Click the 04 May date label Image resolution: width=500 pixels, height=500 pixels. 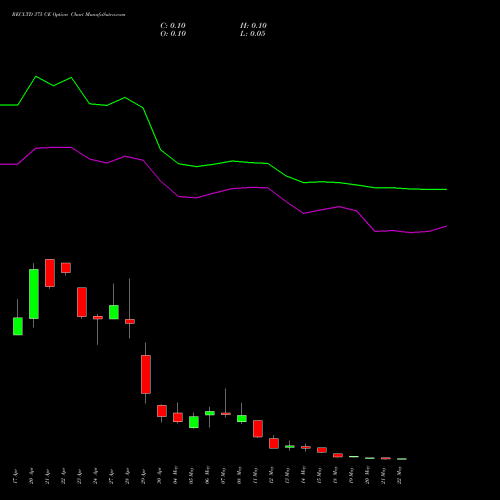pos(176,475)
